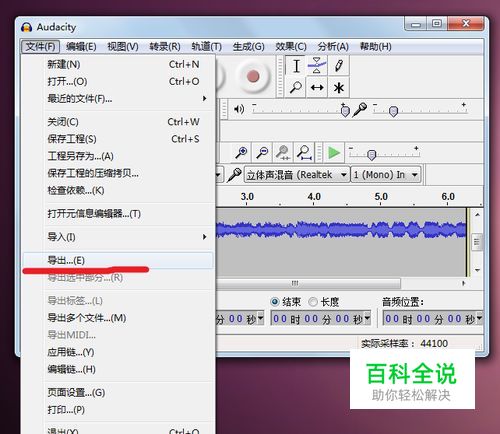Open the 1 (Mono) In channels dropdown
The image size is (500, 434).
tap(386, 174)
